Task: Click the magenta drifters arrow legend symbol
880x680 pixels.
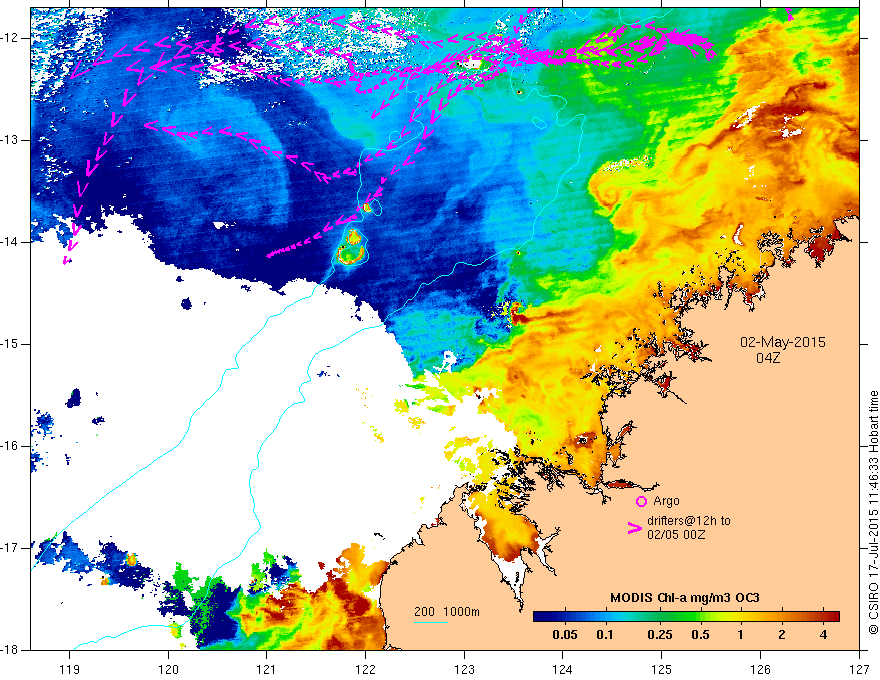Action: [635, 528]
